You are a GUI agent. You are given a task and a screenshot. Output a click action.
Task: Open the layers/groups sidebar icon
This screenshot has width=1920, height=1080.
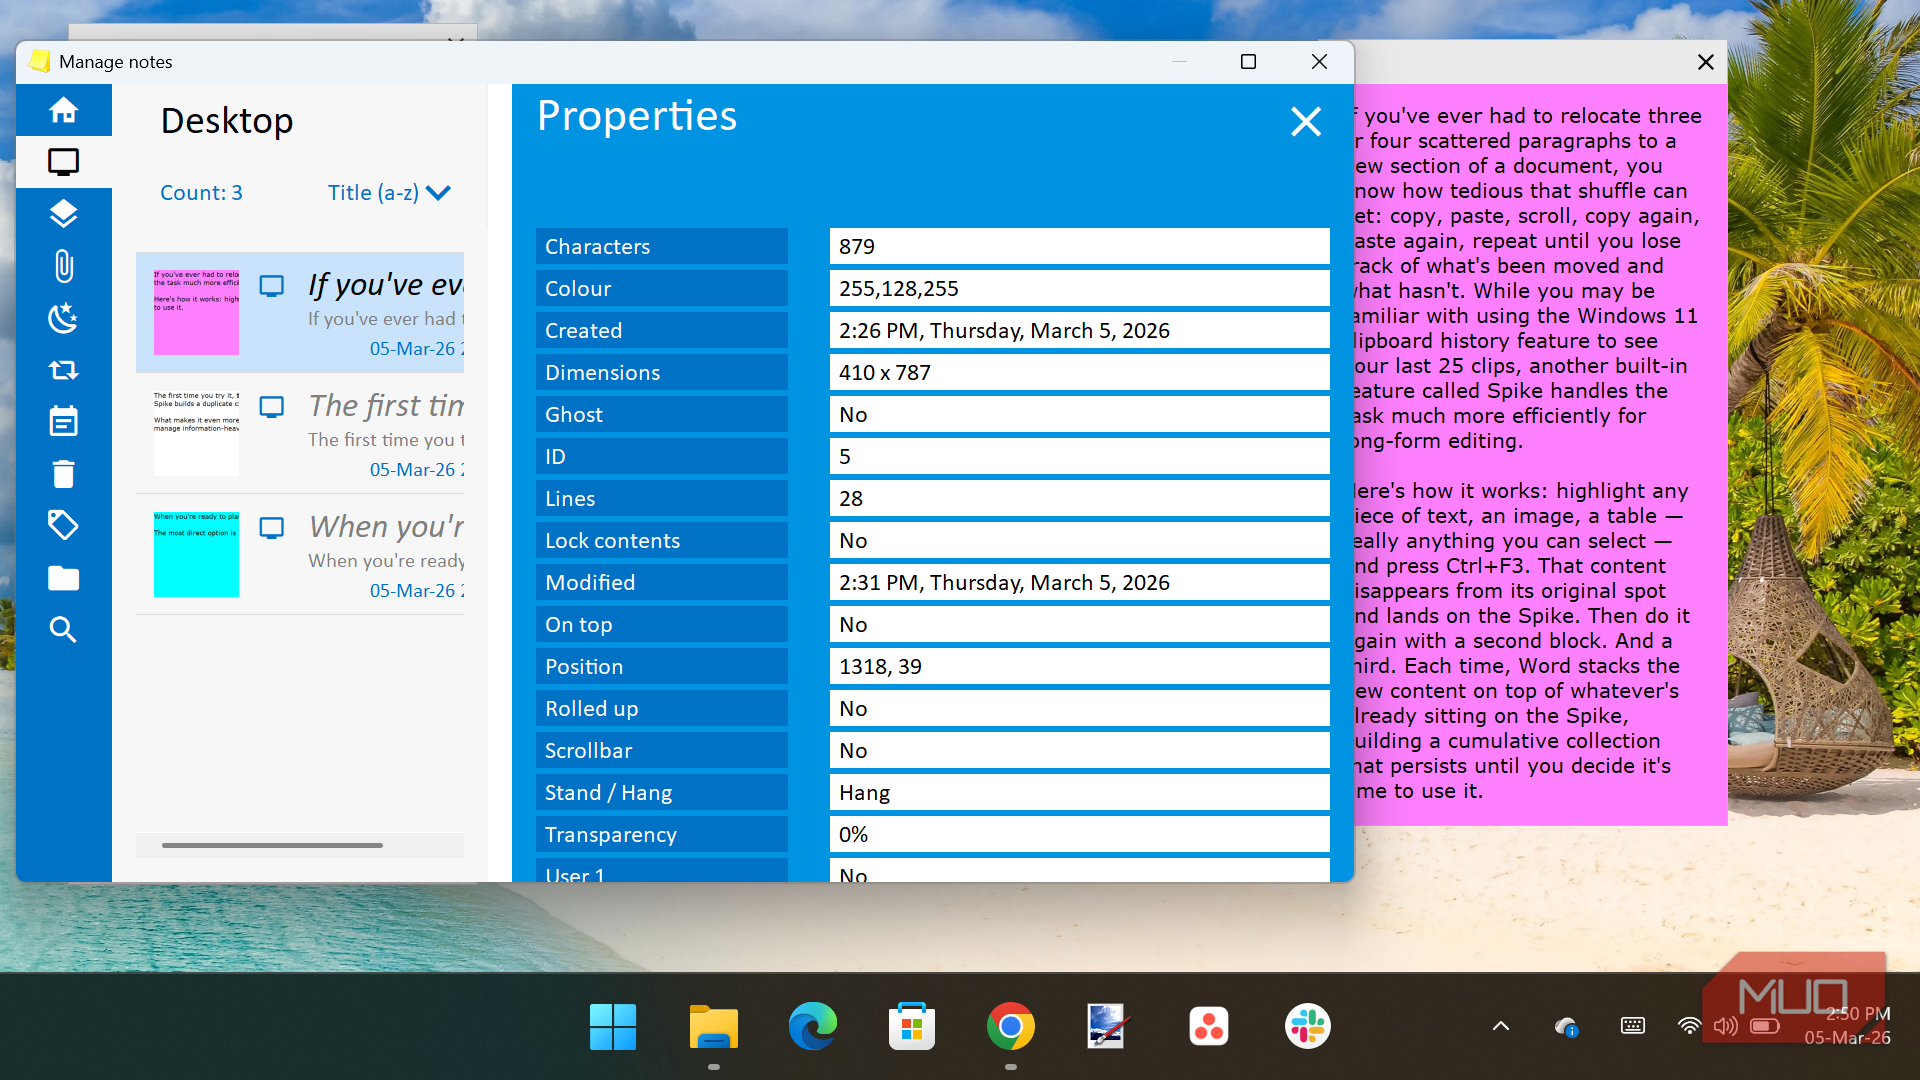coord(63,214)
